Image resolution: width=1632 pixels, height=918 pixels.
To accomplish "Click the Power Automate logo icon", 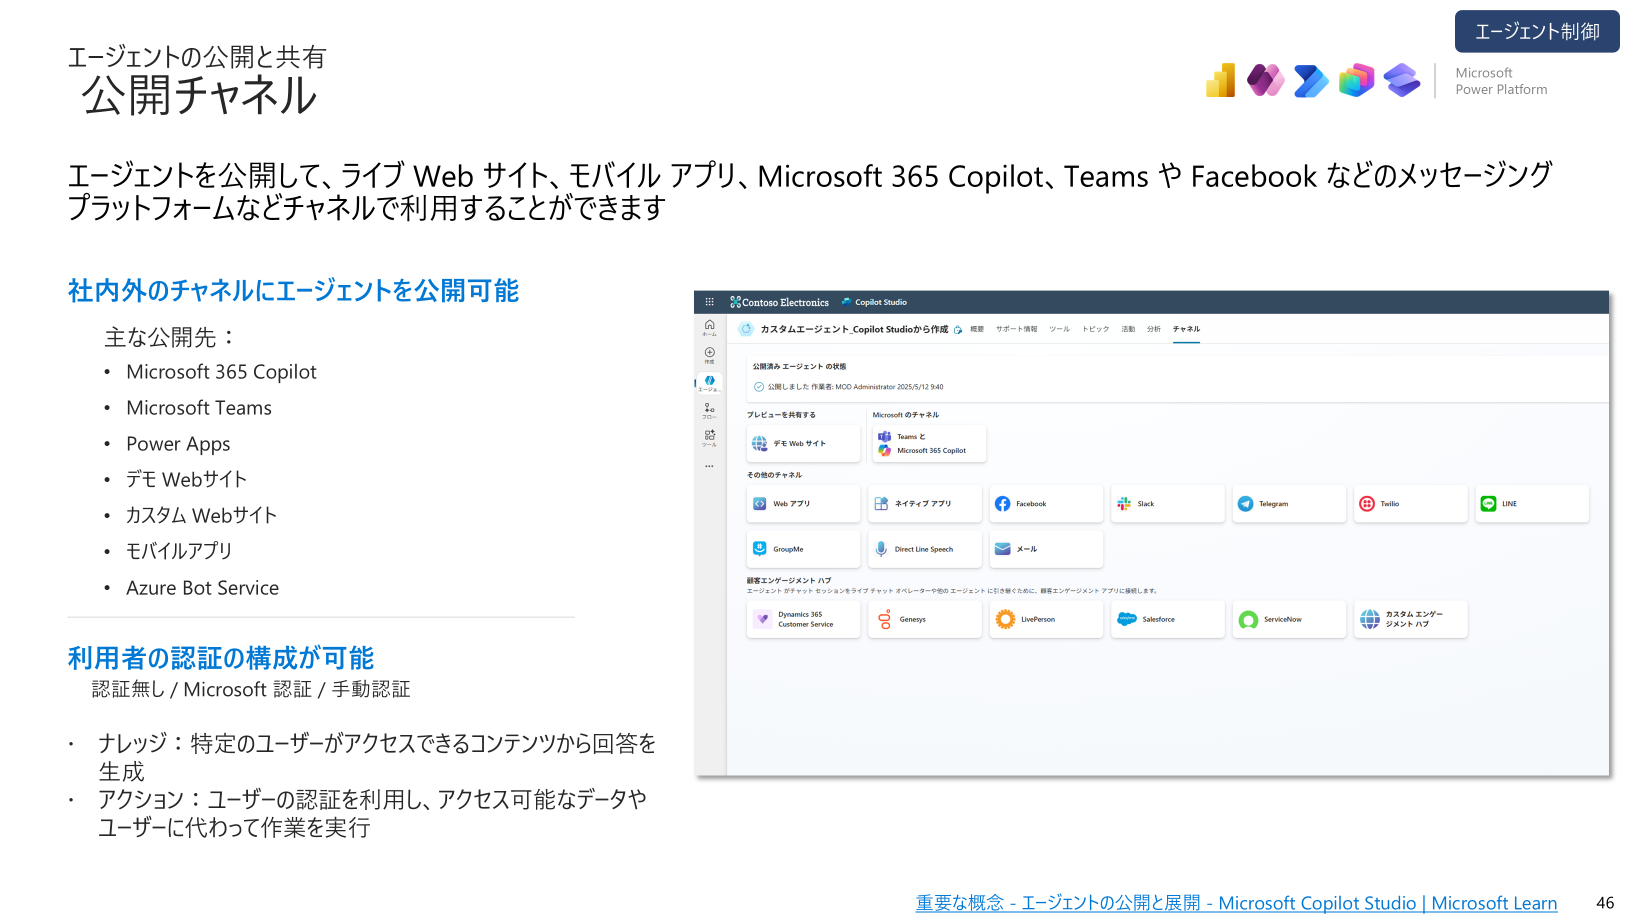I will [x=1311, y=80].
